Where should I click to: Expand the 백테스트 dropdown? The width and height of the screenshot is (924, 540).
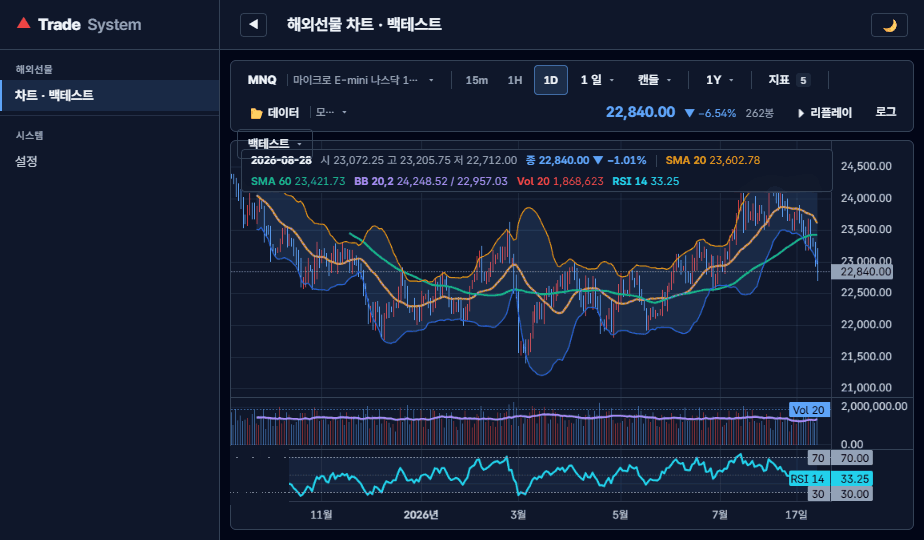(275, 144)
